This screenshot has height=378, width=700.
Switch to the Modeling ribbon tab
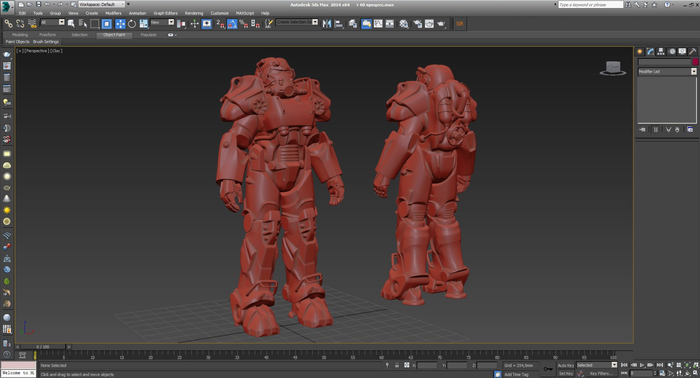pos(20,34)
